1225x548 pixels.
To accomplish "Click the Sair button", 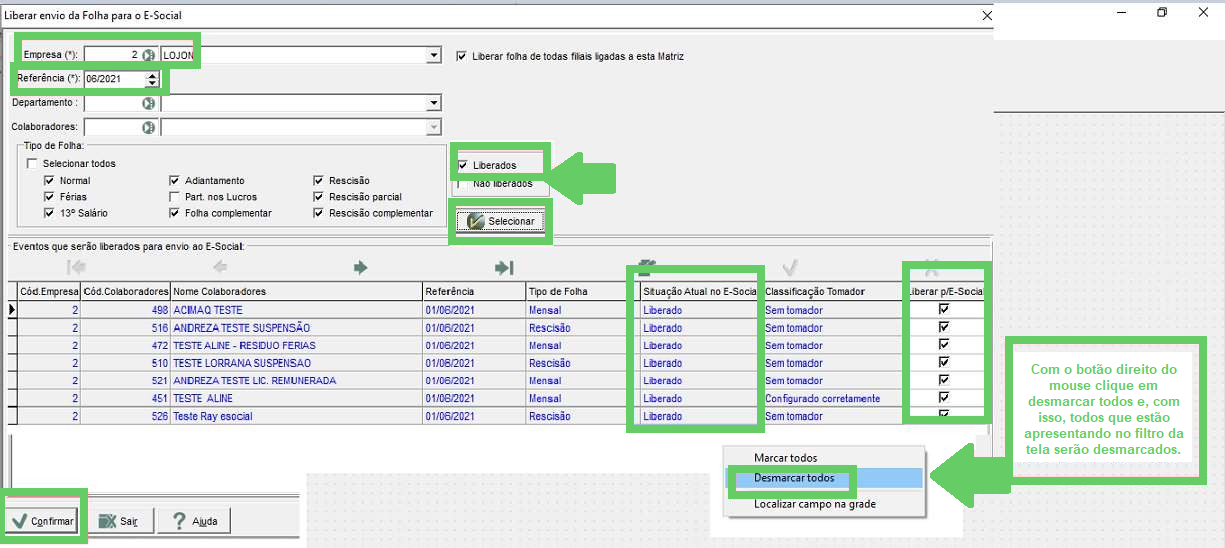I will tap(119, 521).
